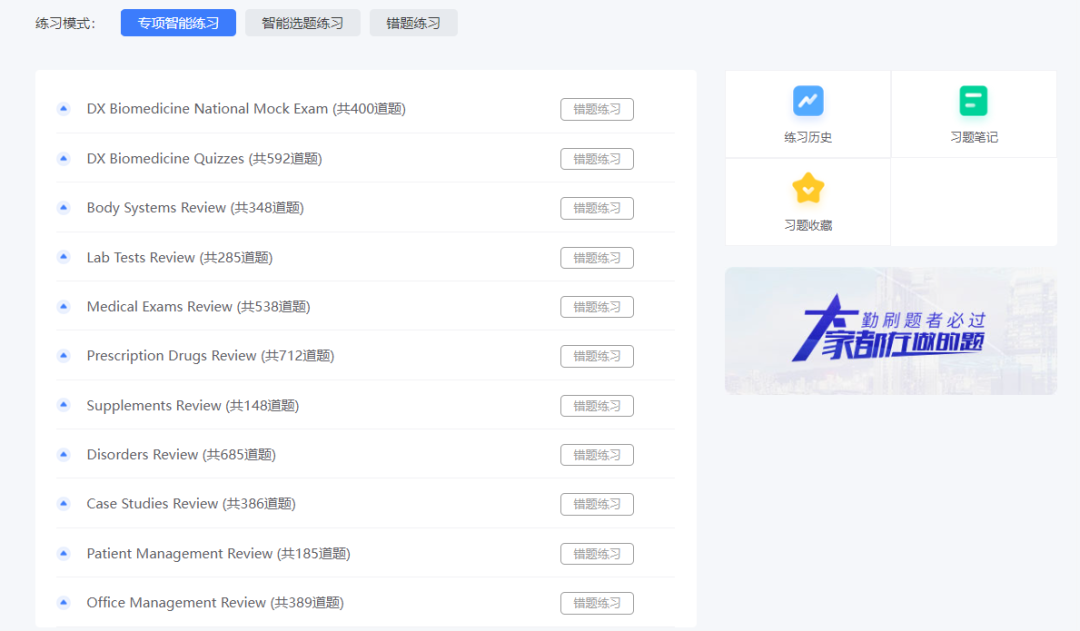Screen dimensions: 1080x631
Task: Click 错题练习 for DX Biomedicine Quizzes
Action: click(597, 158)
